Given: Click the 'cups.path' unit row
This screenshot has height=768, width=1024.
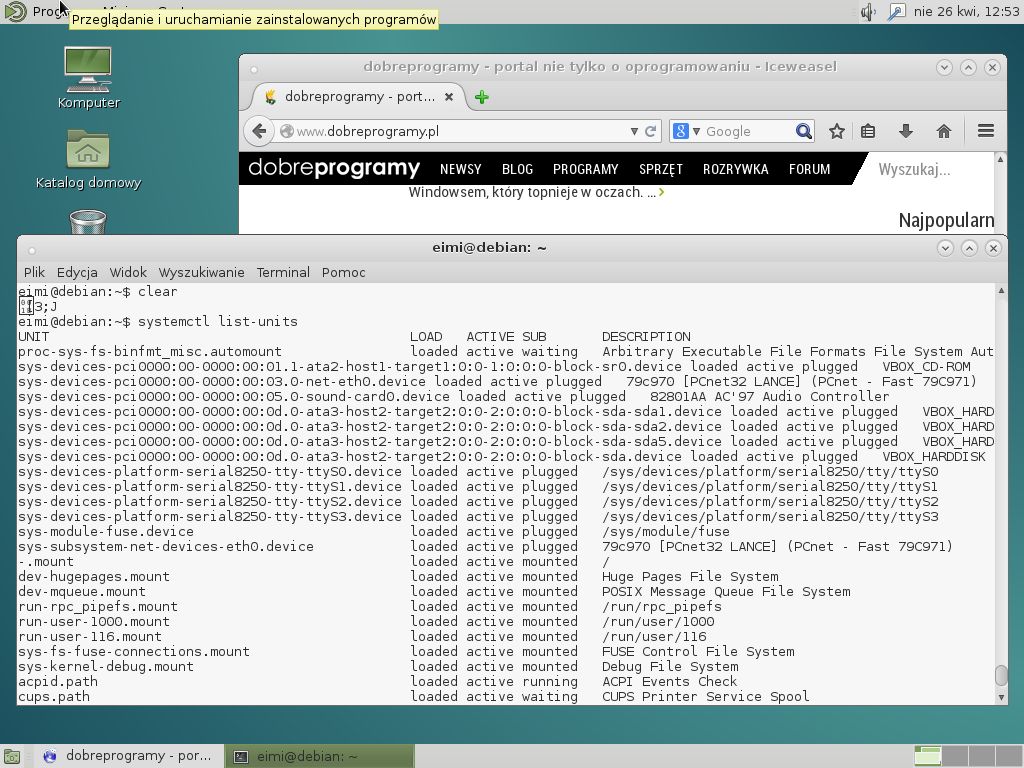Looking at the screenshot, I should [413, 697].
